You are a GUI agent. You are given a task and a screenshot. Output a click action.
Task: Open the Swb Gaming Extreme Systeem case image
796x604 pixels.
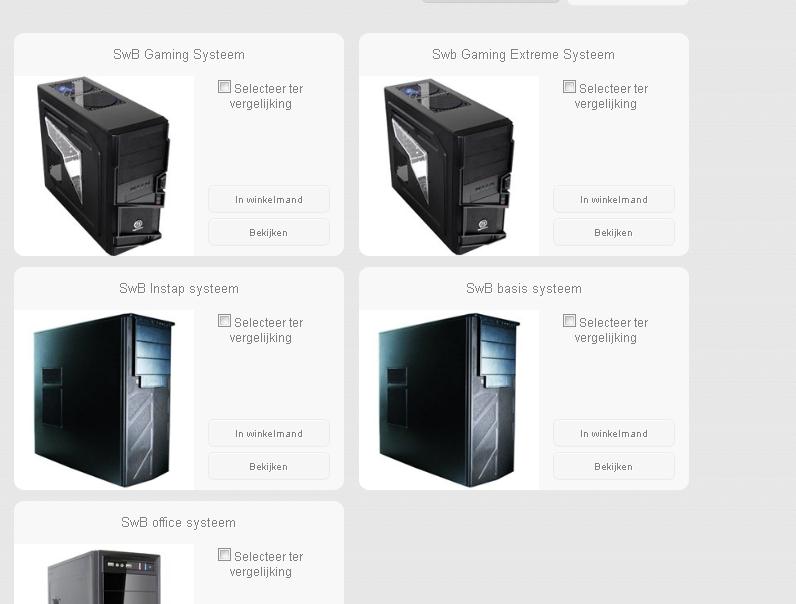(449, 166)
